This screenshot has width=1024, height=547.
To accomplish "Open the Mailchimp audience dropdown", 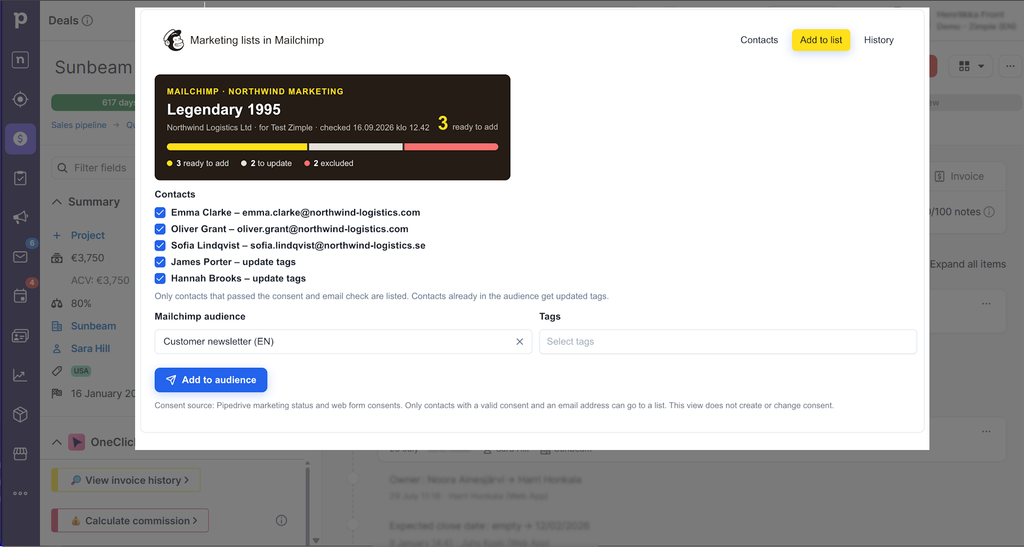I will (x=343, y=341).
